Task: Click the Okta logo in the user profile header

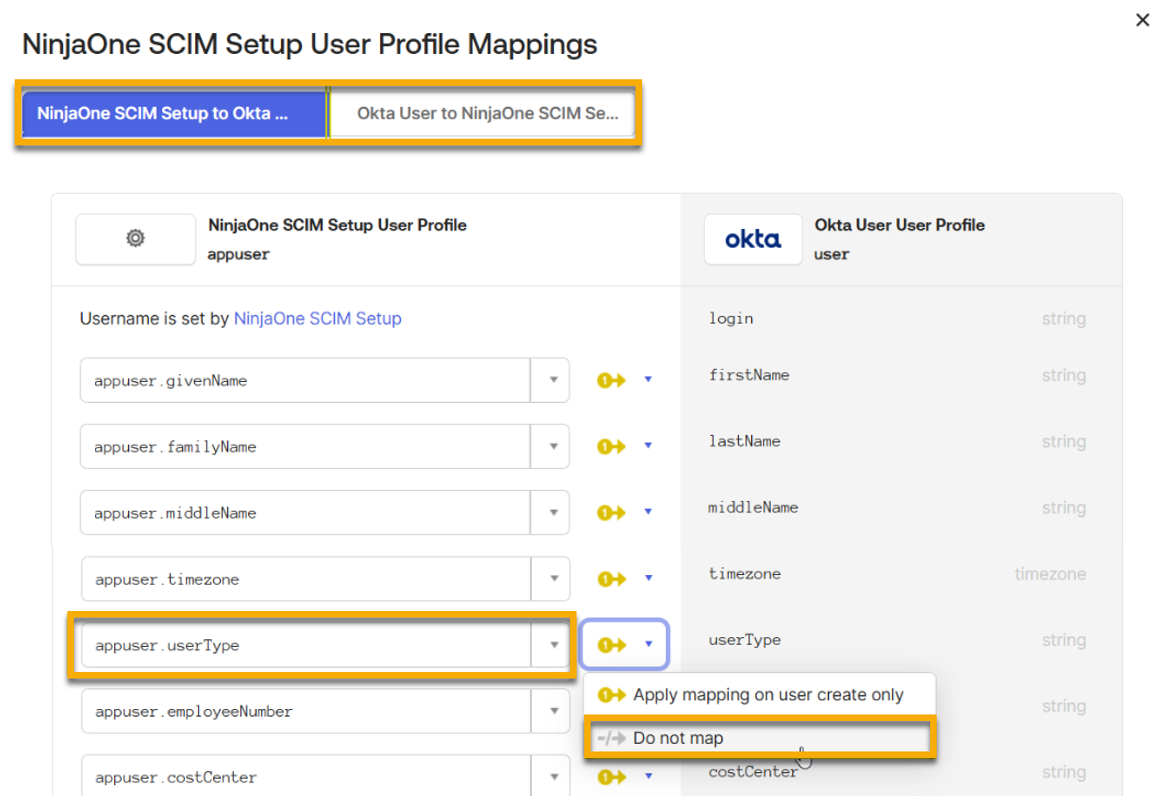Action: (x=753, y=239)
